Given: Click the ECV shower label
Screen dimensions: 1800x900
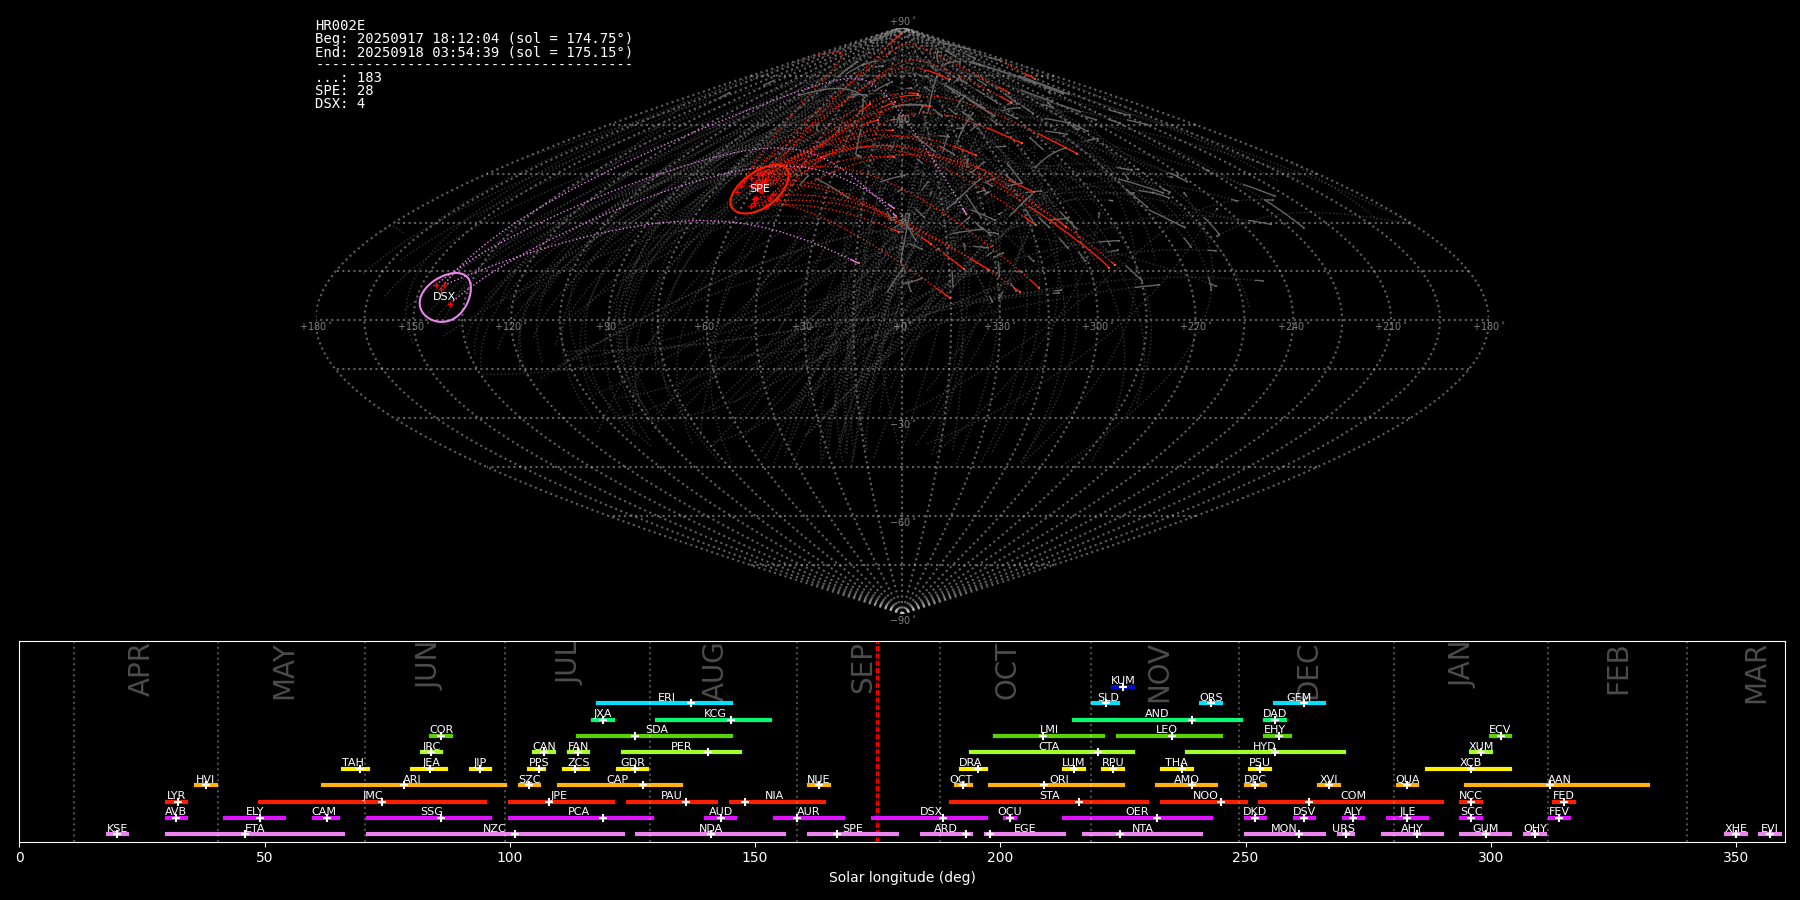Looking at the screenshot, I should [1499, 730].
